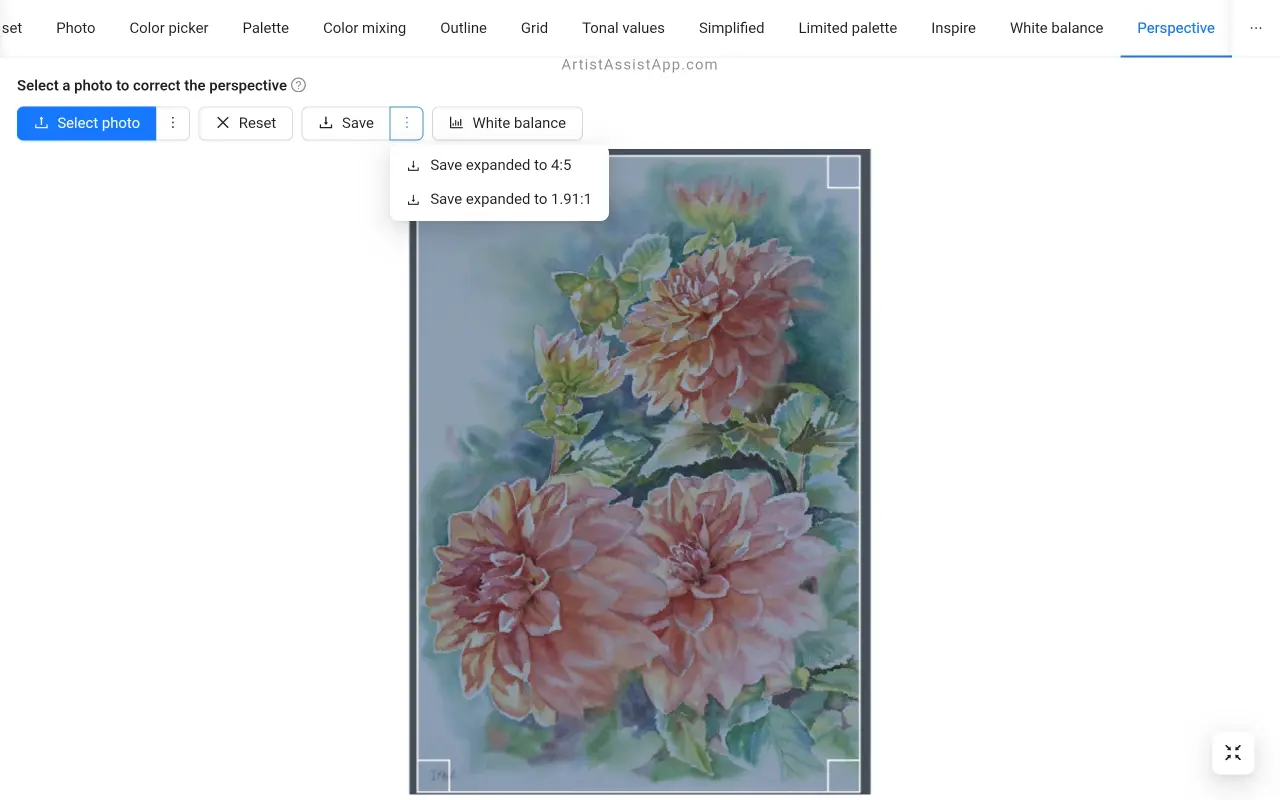Go to the Color mixing tab

(364, 28)
